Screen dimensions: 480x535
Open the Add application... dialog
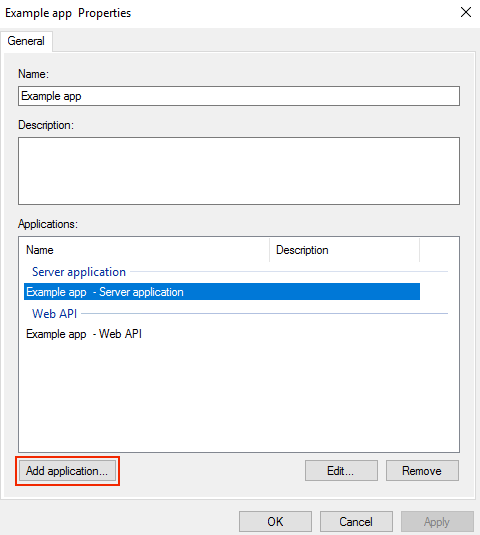click(67, 471)
